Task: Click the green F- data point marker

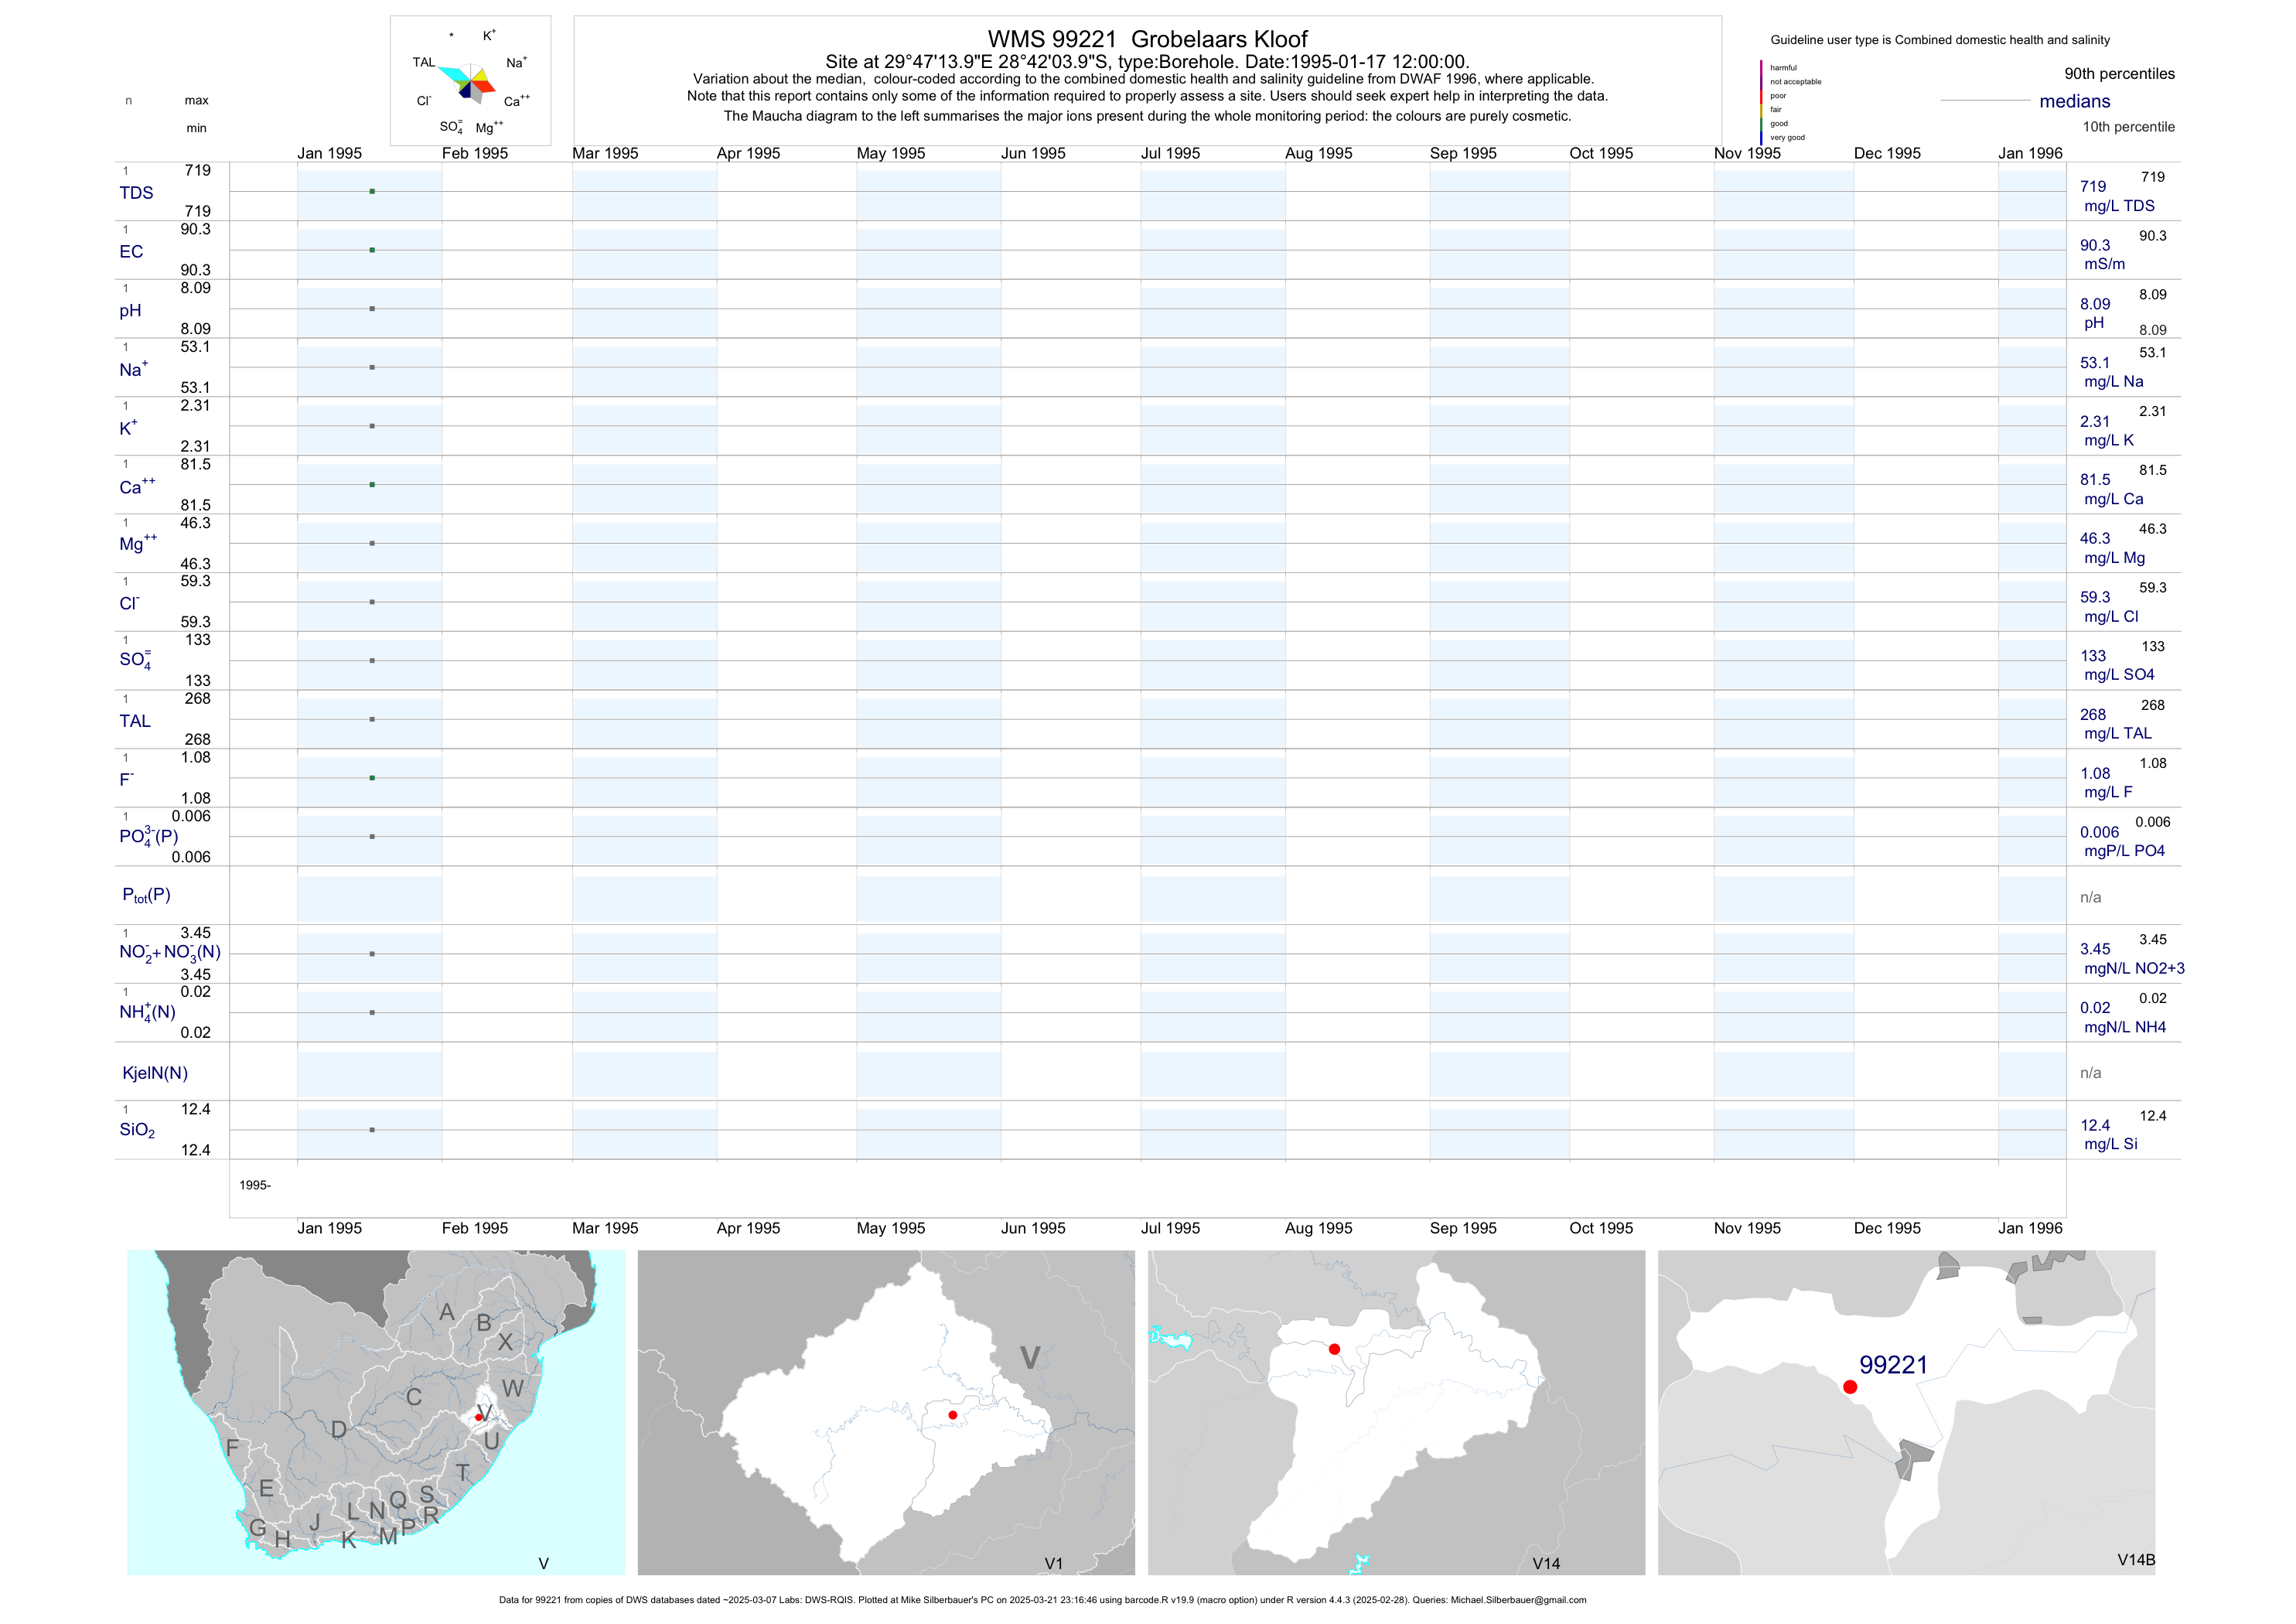Action: point(372,778)
